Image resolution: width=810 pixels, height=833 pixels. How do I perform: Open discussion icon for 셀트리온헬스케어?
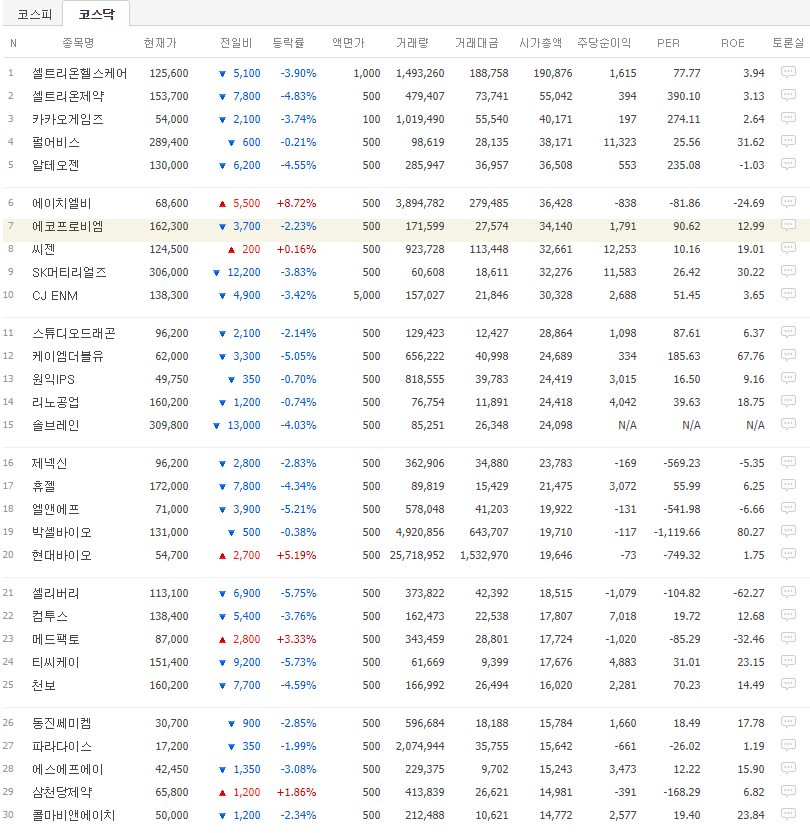tap(788, 72)
